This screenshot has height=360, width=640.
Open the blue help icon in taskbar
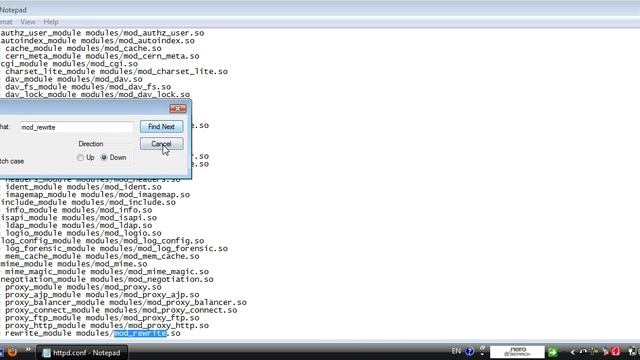469,351
